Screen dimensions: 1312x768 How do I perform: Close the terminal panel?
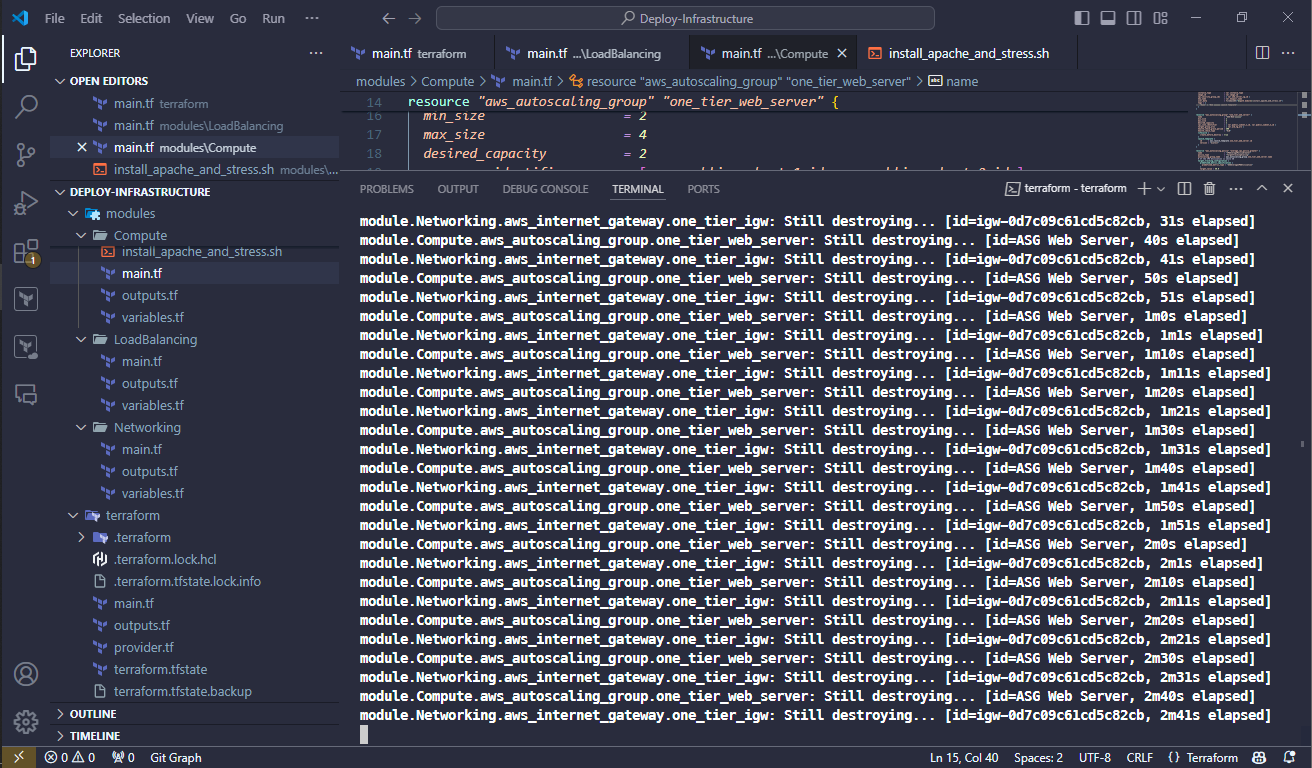[1288, 188]
